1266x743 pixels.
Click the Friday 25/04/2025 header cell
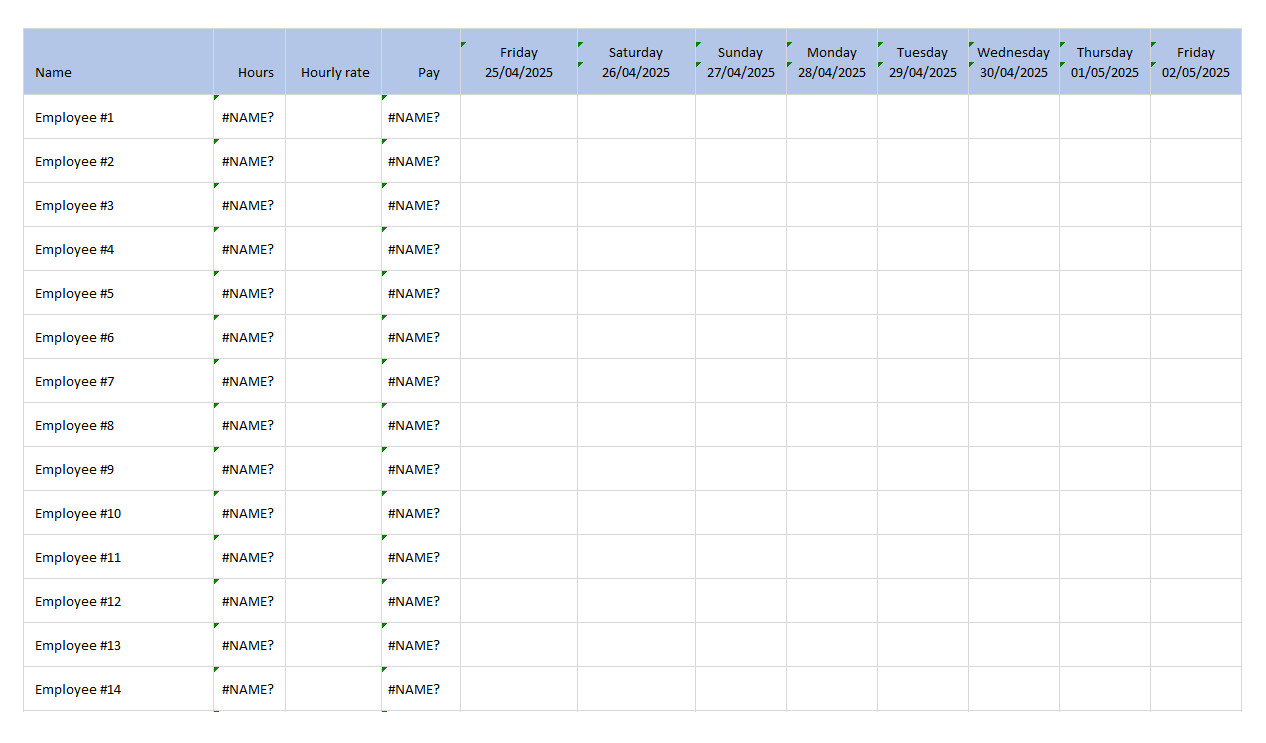(x=519, y=62)
